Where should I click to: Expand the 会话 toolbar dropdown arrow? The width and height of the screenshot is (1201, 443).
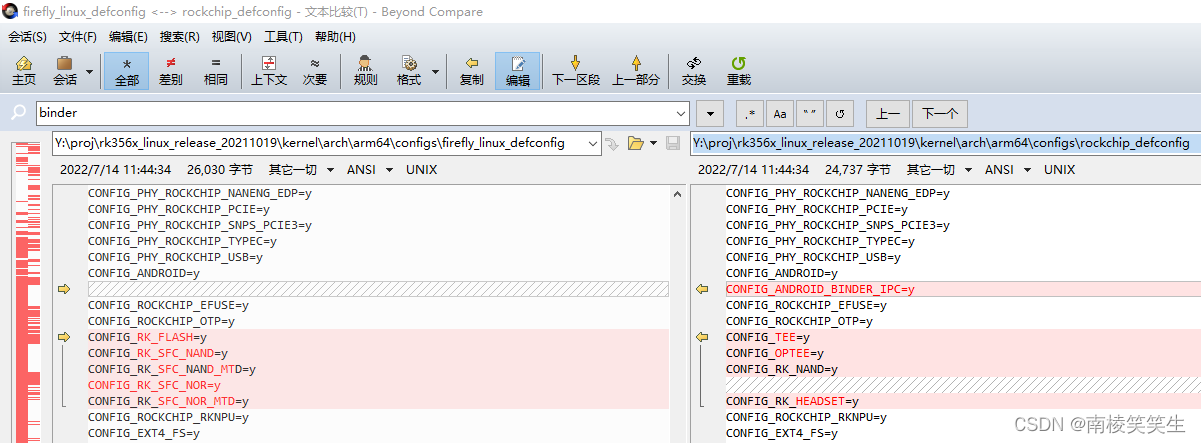[90, 72]
